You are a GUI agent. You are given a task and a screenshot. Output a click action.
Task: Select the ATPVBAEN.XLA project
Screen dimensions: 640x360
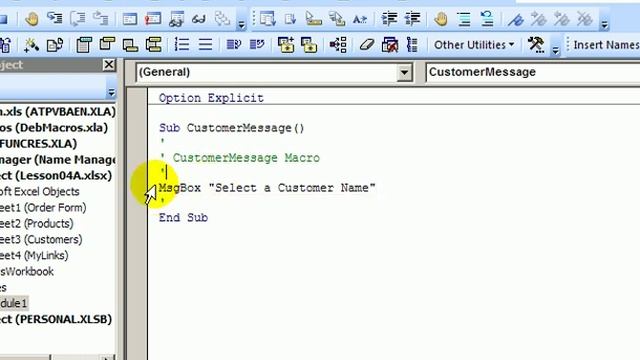pos(58,111)
